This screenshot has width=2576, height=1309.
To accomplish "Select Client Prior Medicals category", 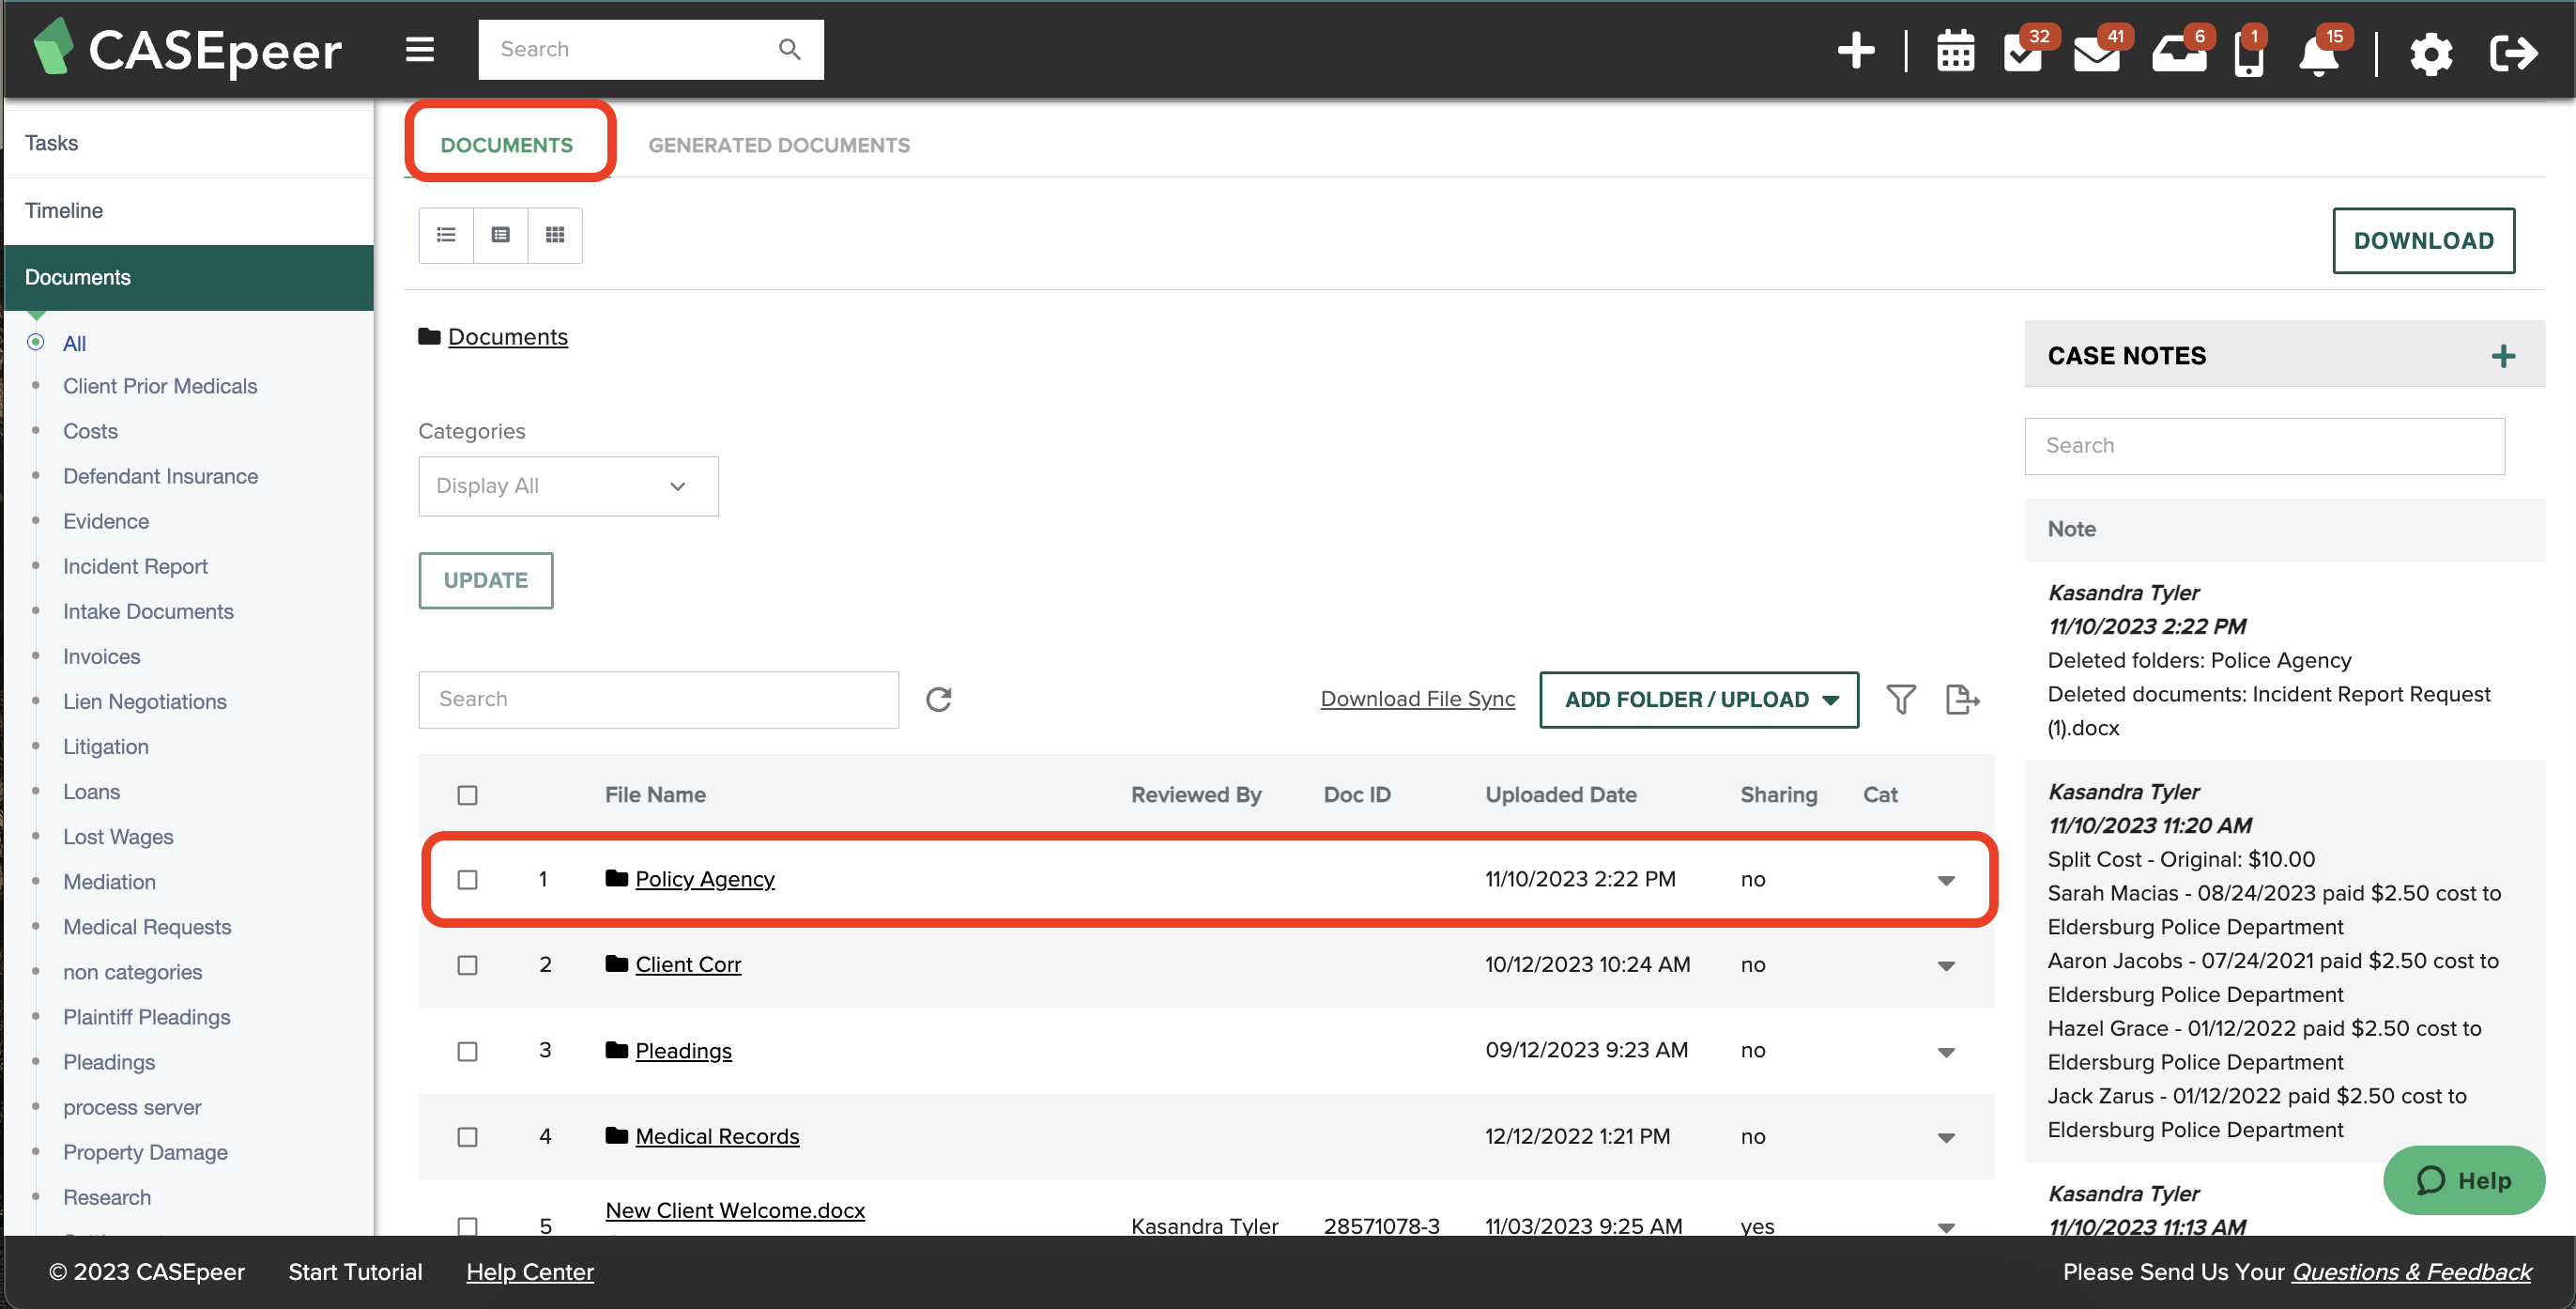I will click(160, 386).
